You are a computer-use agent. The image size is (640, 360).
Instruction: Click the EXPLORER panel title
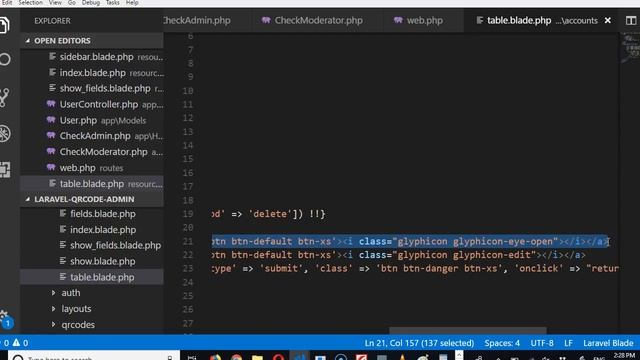tap(52, 20)
